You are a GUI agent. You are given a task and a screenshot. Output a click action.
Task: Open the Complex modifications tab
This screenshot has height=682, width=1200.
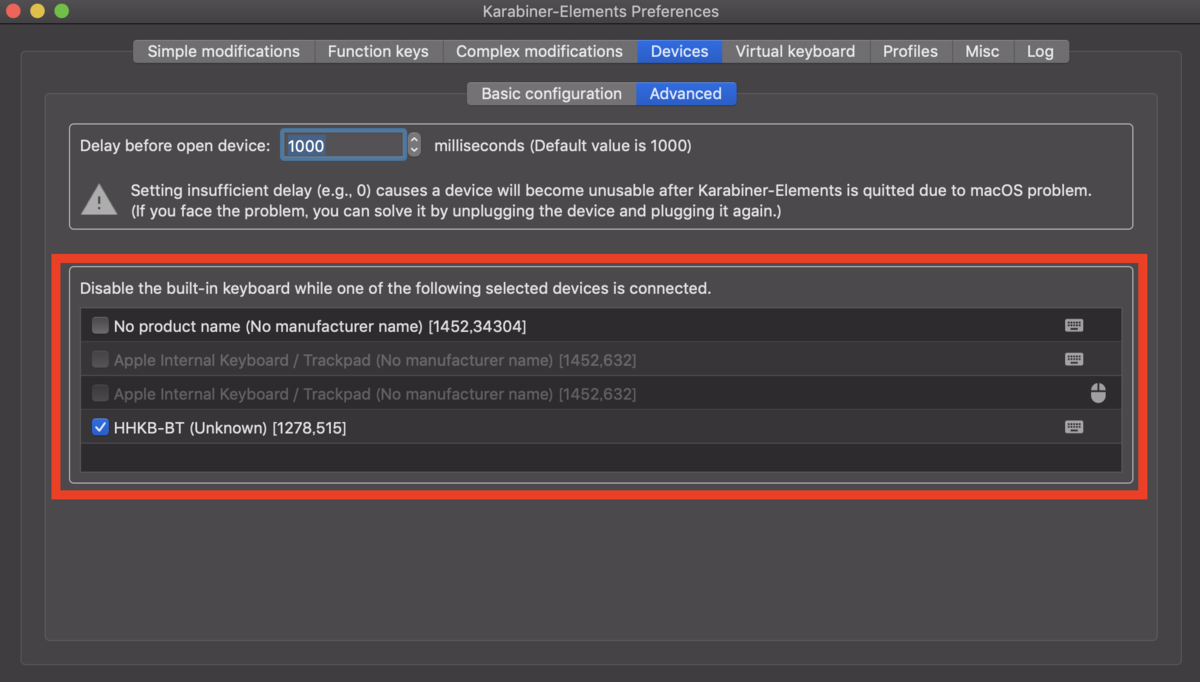[539, 51]
